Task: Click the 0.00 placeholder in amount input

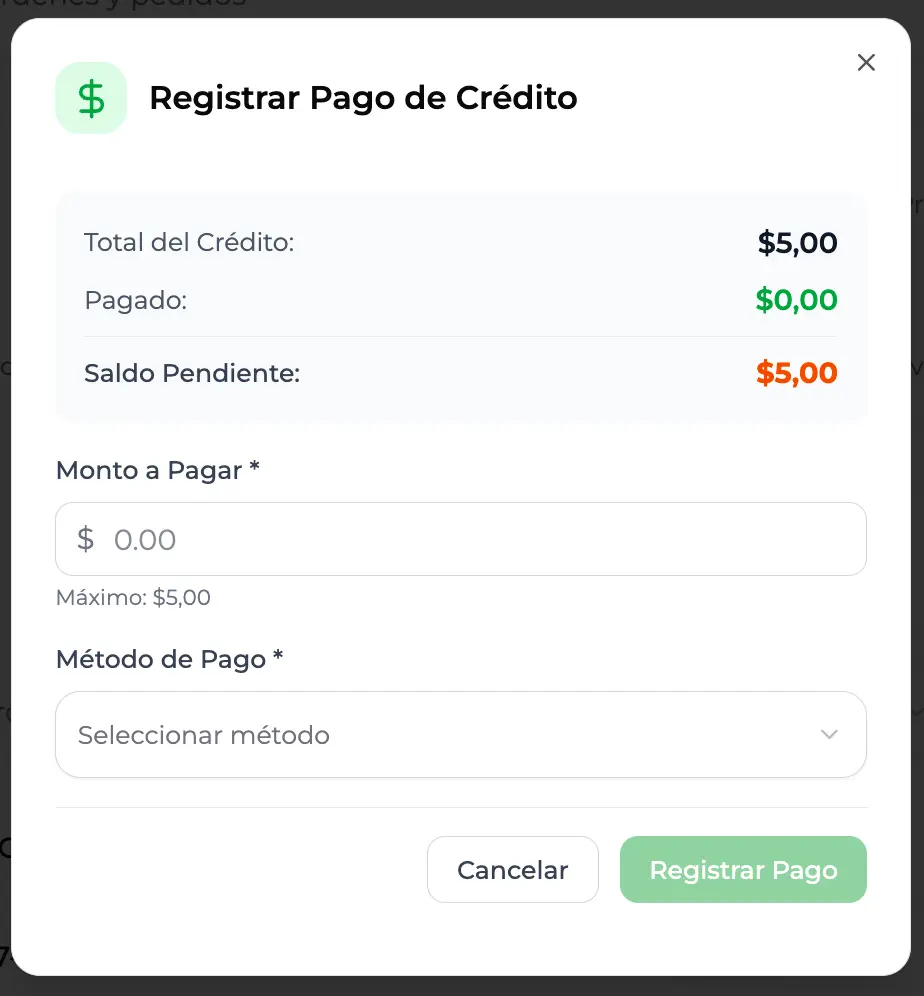Action: coord(145,540)
